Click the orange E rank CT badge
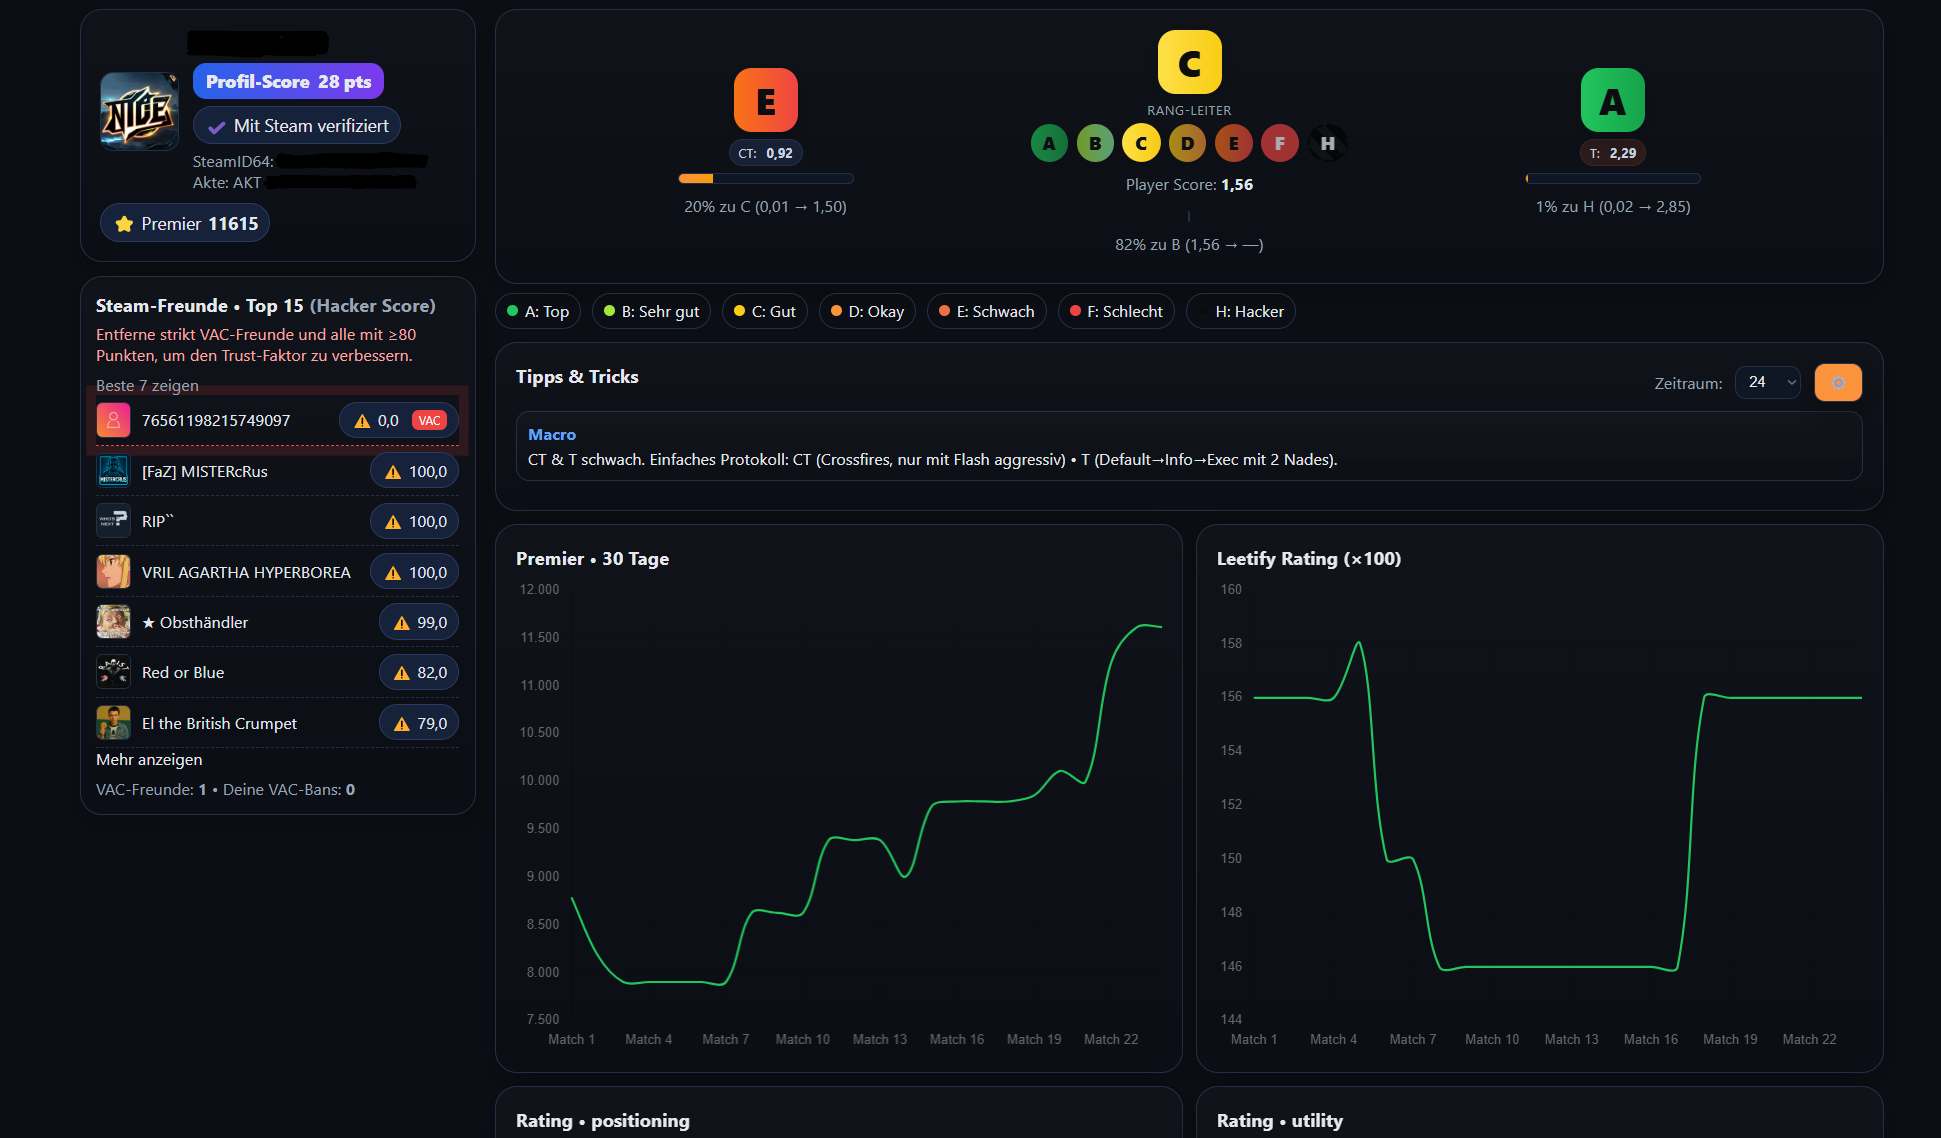This screenshot has width=1941, height=1138. [x=765, y=101]
